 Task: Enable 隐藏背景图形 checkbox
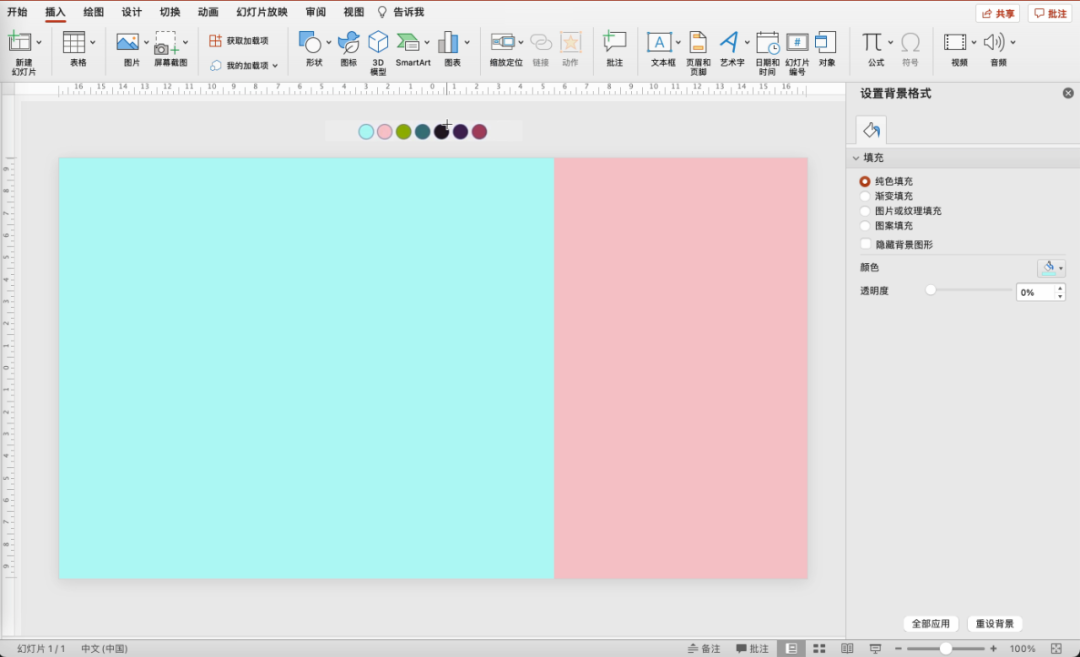click(865, 244)
